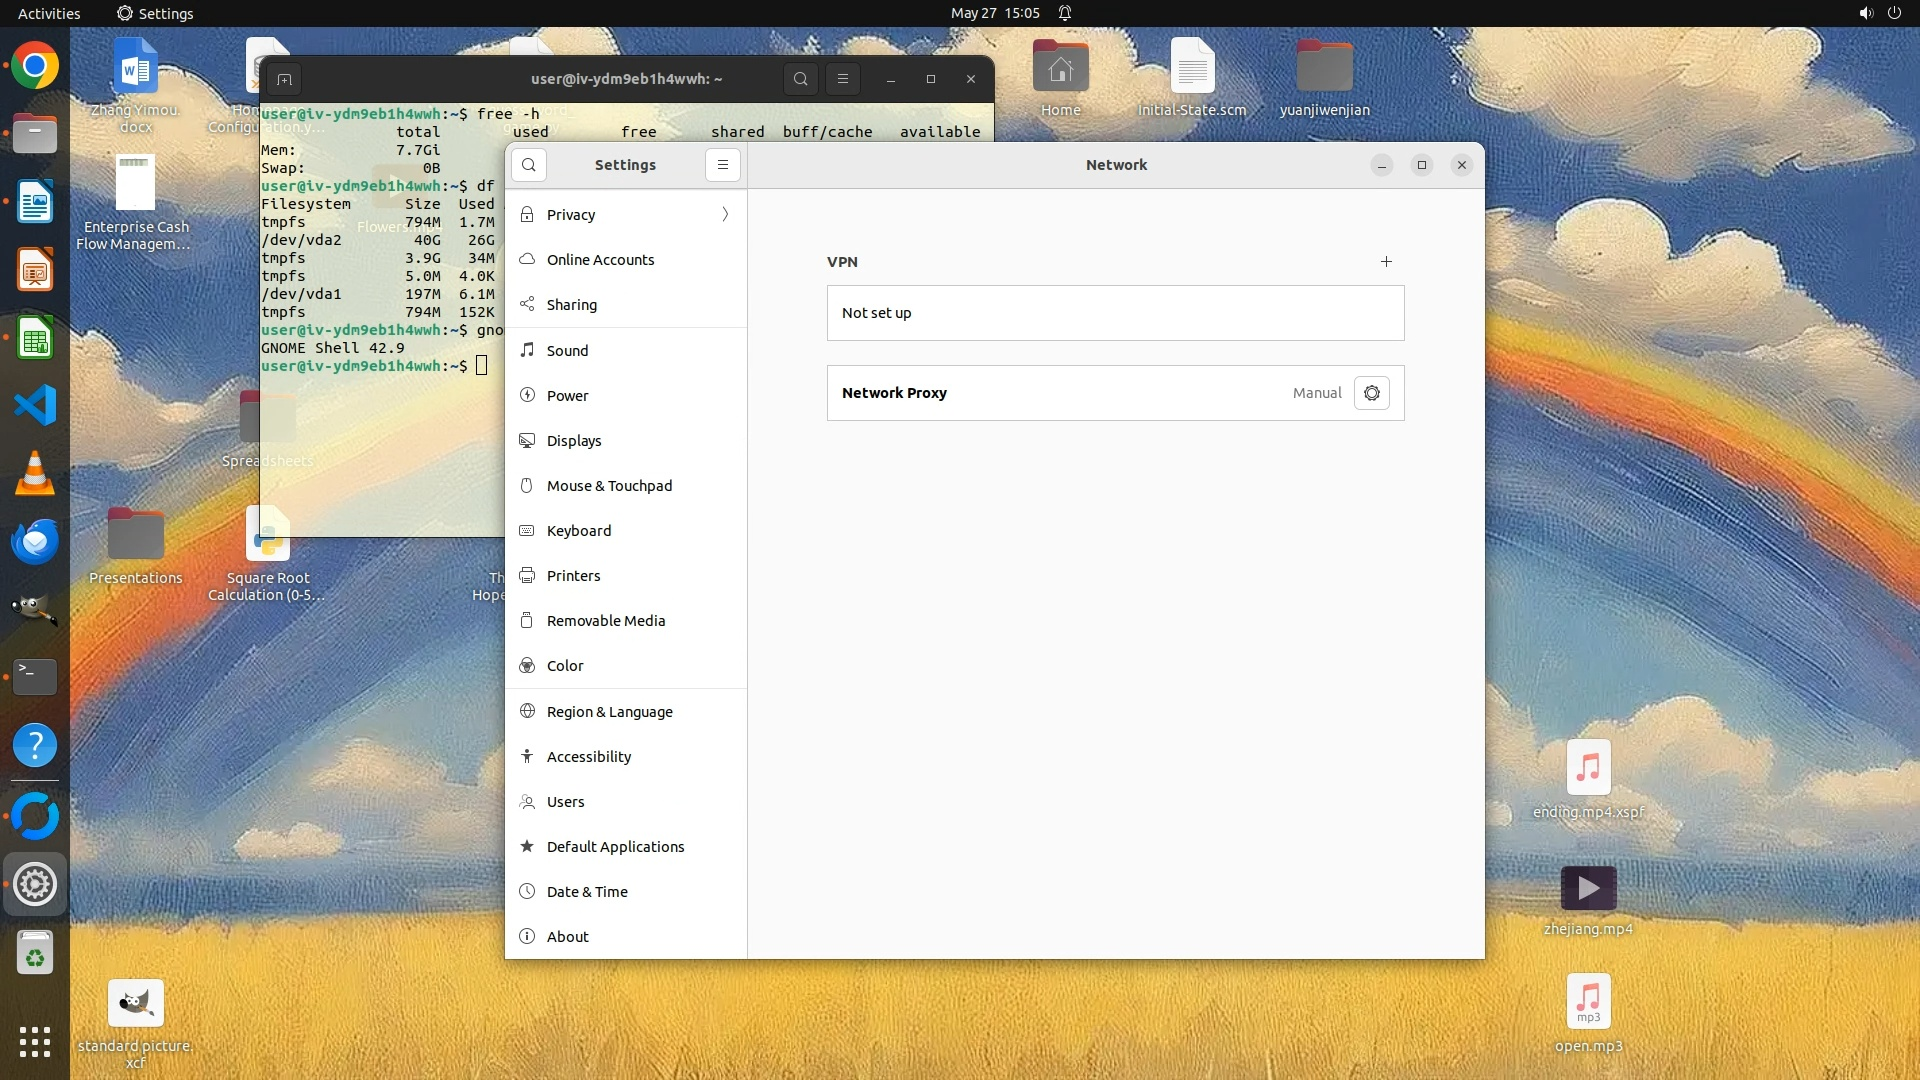Open terminal hamburger menu
The width and height of the screenshot is (1920, 1080).
[843, 79]
